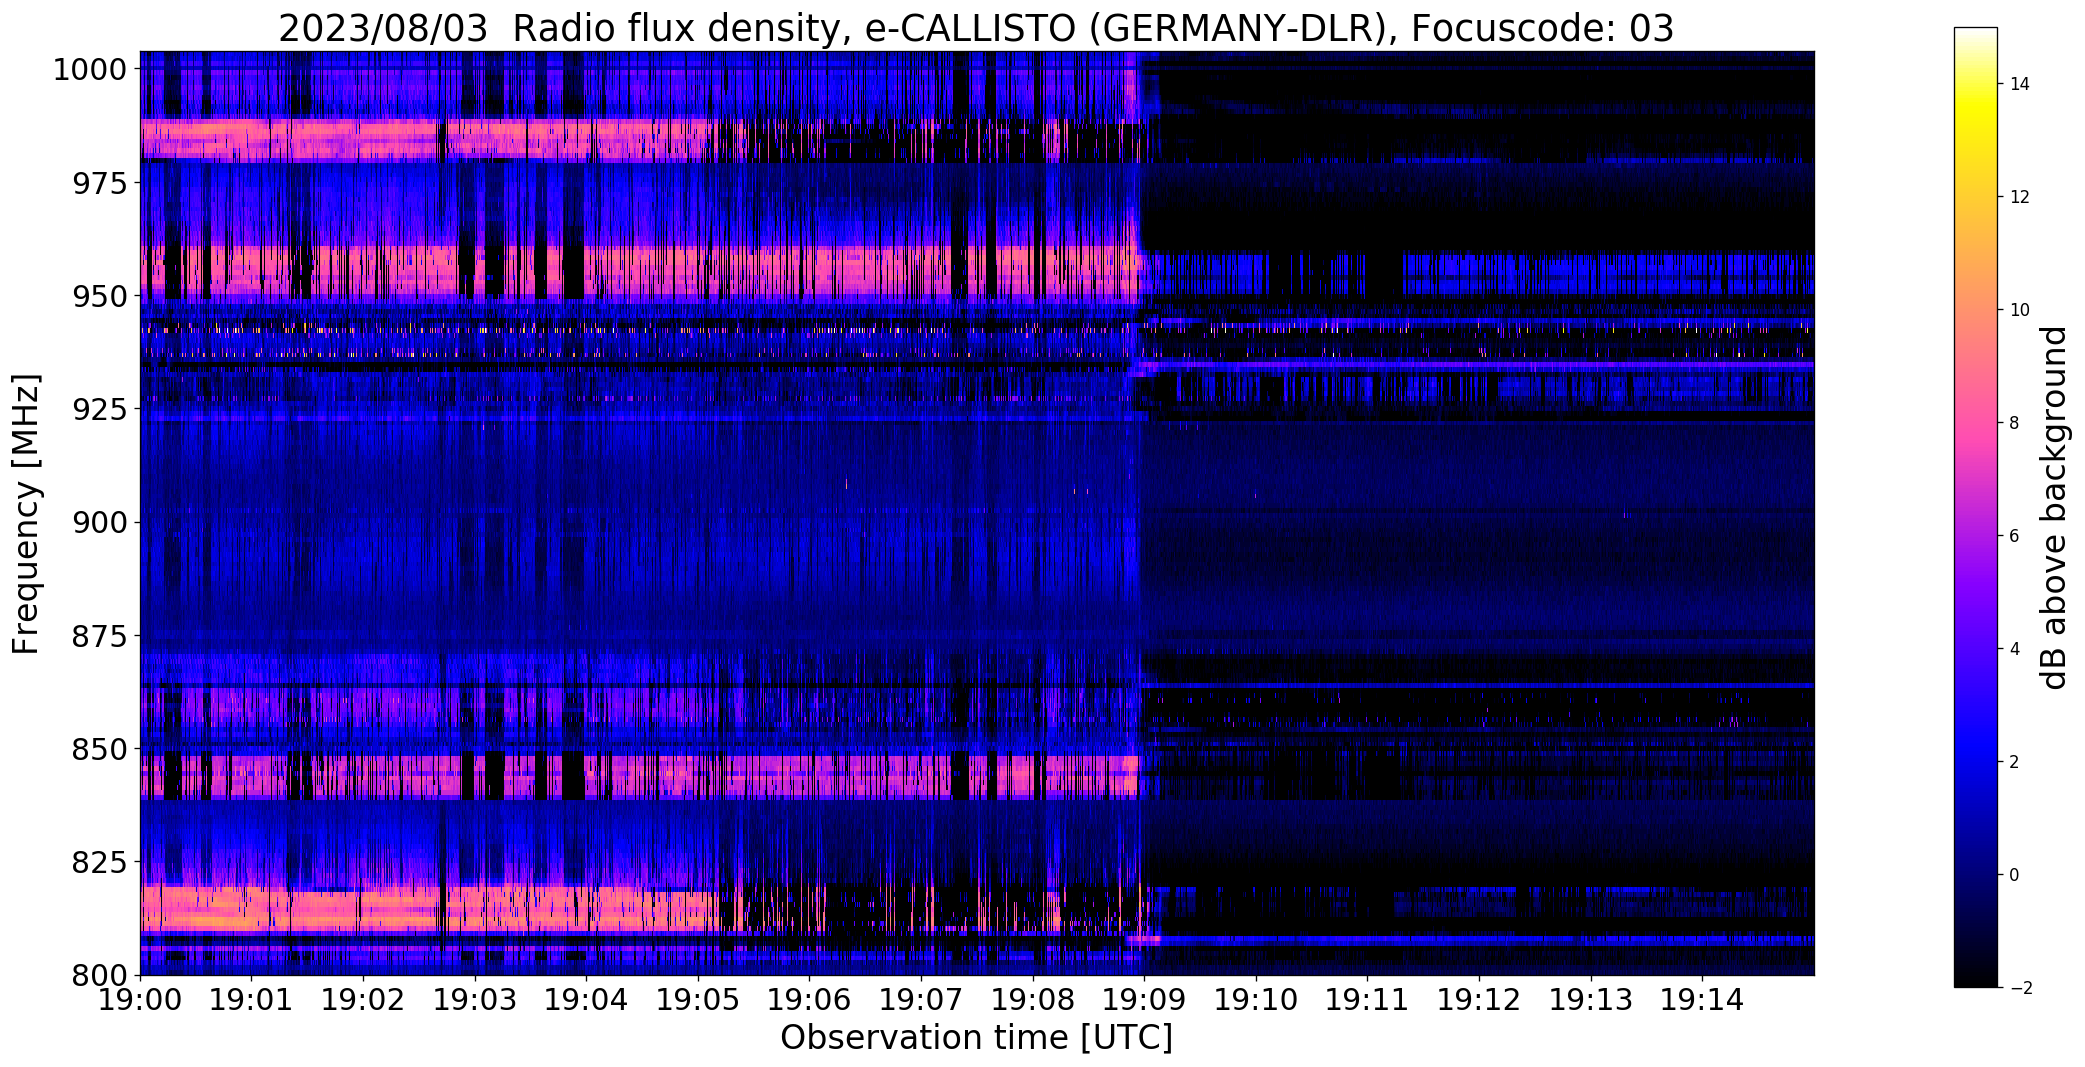The width and height of the screenshot is (2085, 1067).
Task: Click the 950 frequency tick label
Action: (x=99, y=296)
